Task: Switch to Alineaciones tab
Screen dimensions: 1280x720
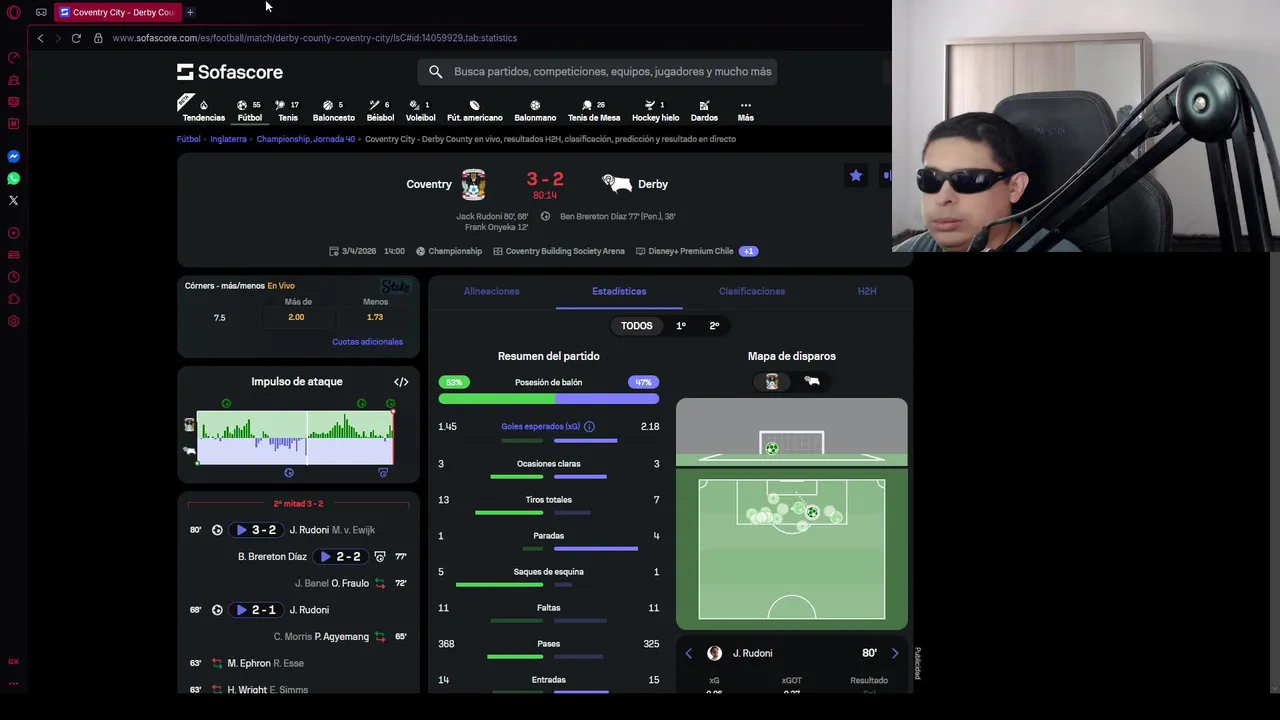Action: tap(491, 291)
